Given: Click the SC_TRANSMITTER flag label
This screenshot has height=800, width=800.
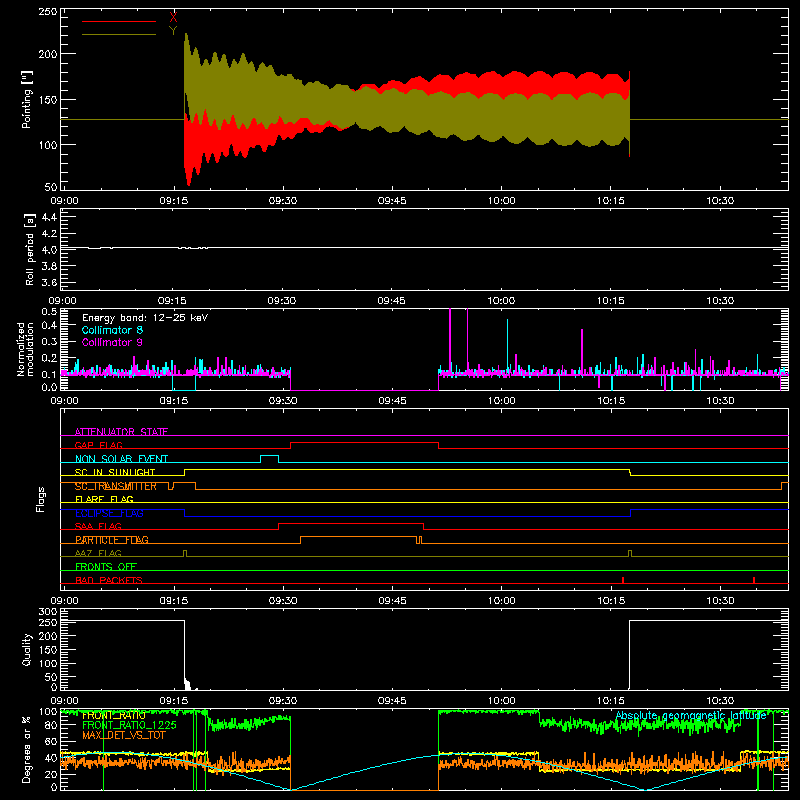Looking at the screenshot, I should click(116, 486).
